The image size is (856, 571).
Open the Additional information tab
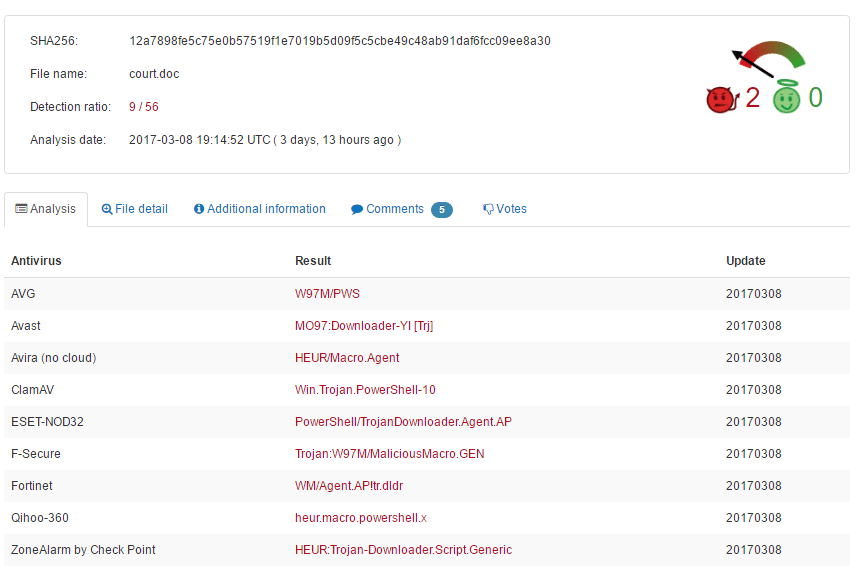pyautogui.click(x=260, y=209)
